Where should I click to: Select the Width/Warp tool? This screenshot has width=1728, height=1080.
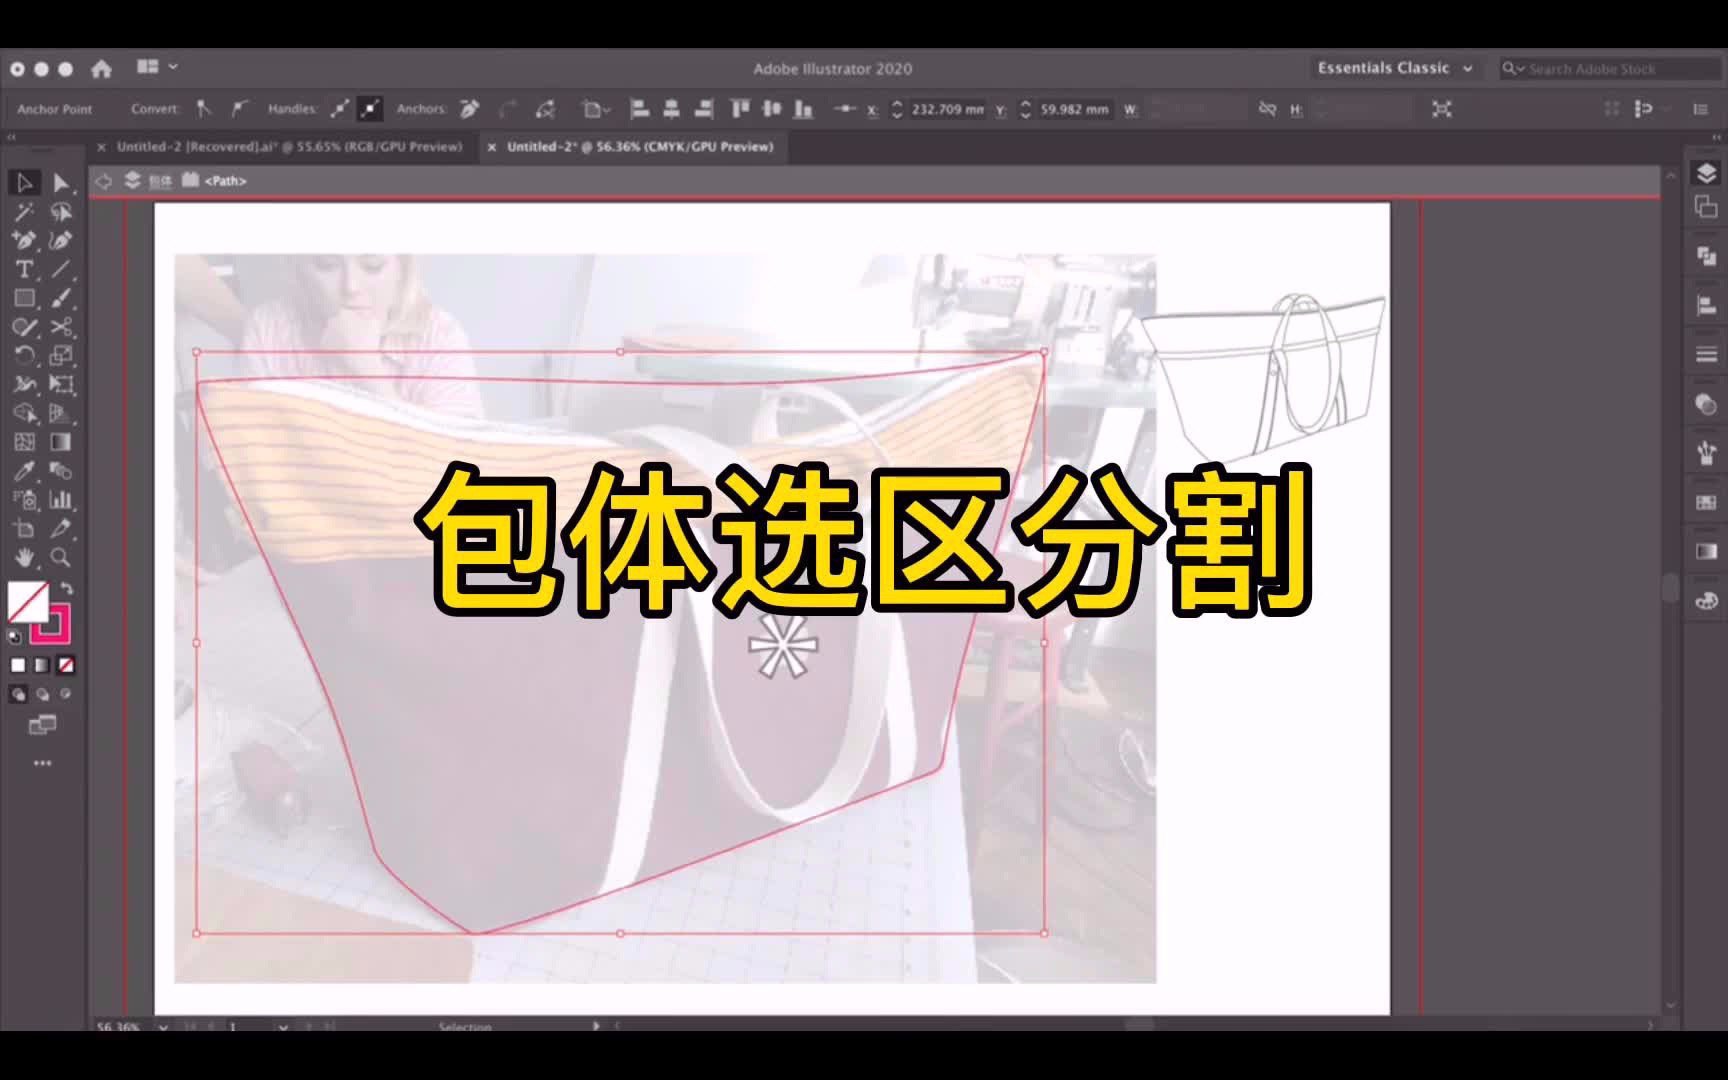(x=25, y=384)
